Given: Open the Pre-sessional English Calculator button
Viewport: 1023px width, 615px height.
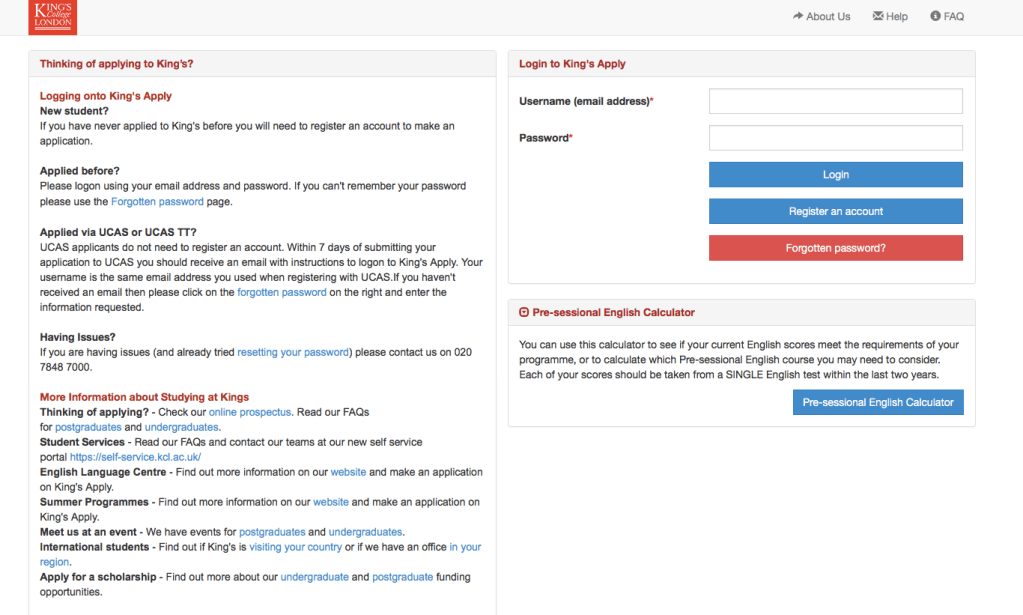Looking at the screenshot, I should pos(878,402).
